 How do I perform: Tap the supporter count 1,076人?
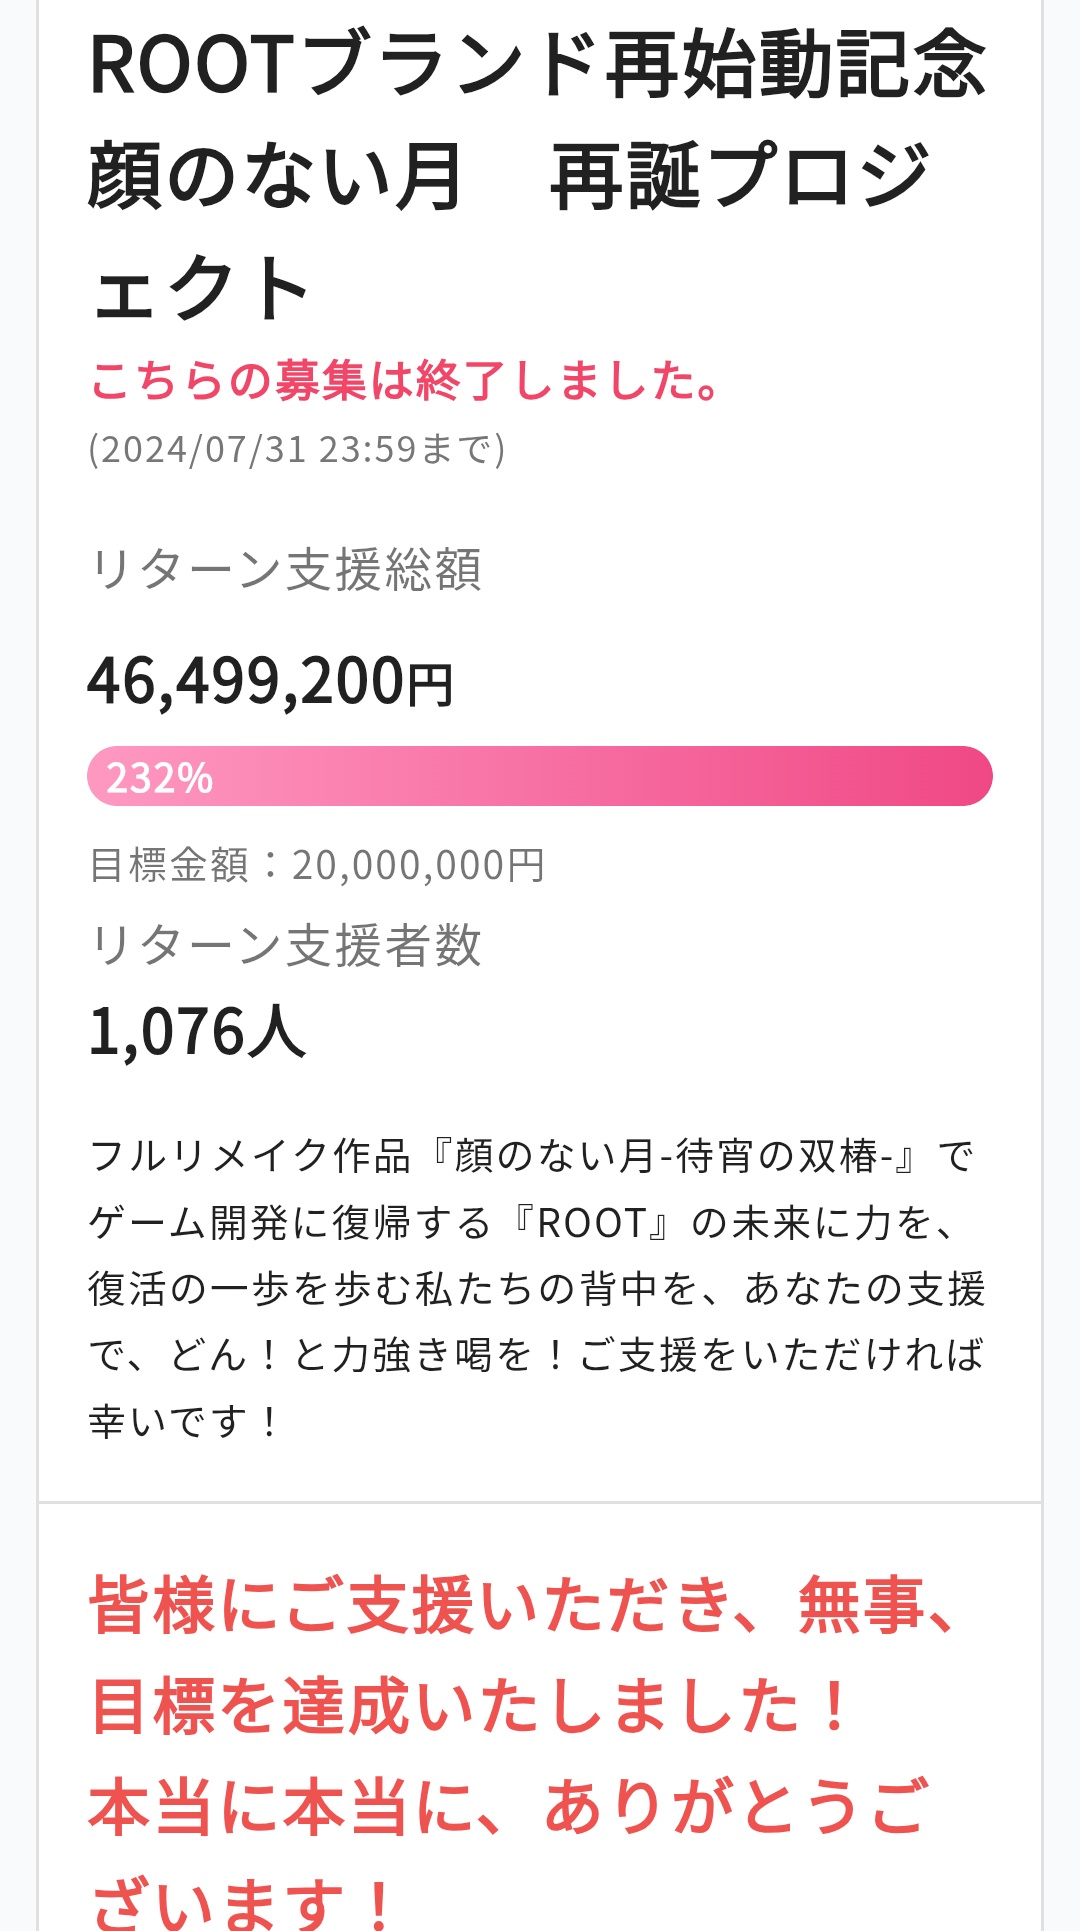[x=197, y=1031]
